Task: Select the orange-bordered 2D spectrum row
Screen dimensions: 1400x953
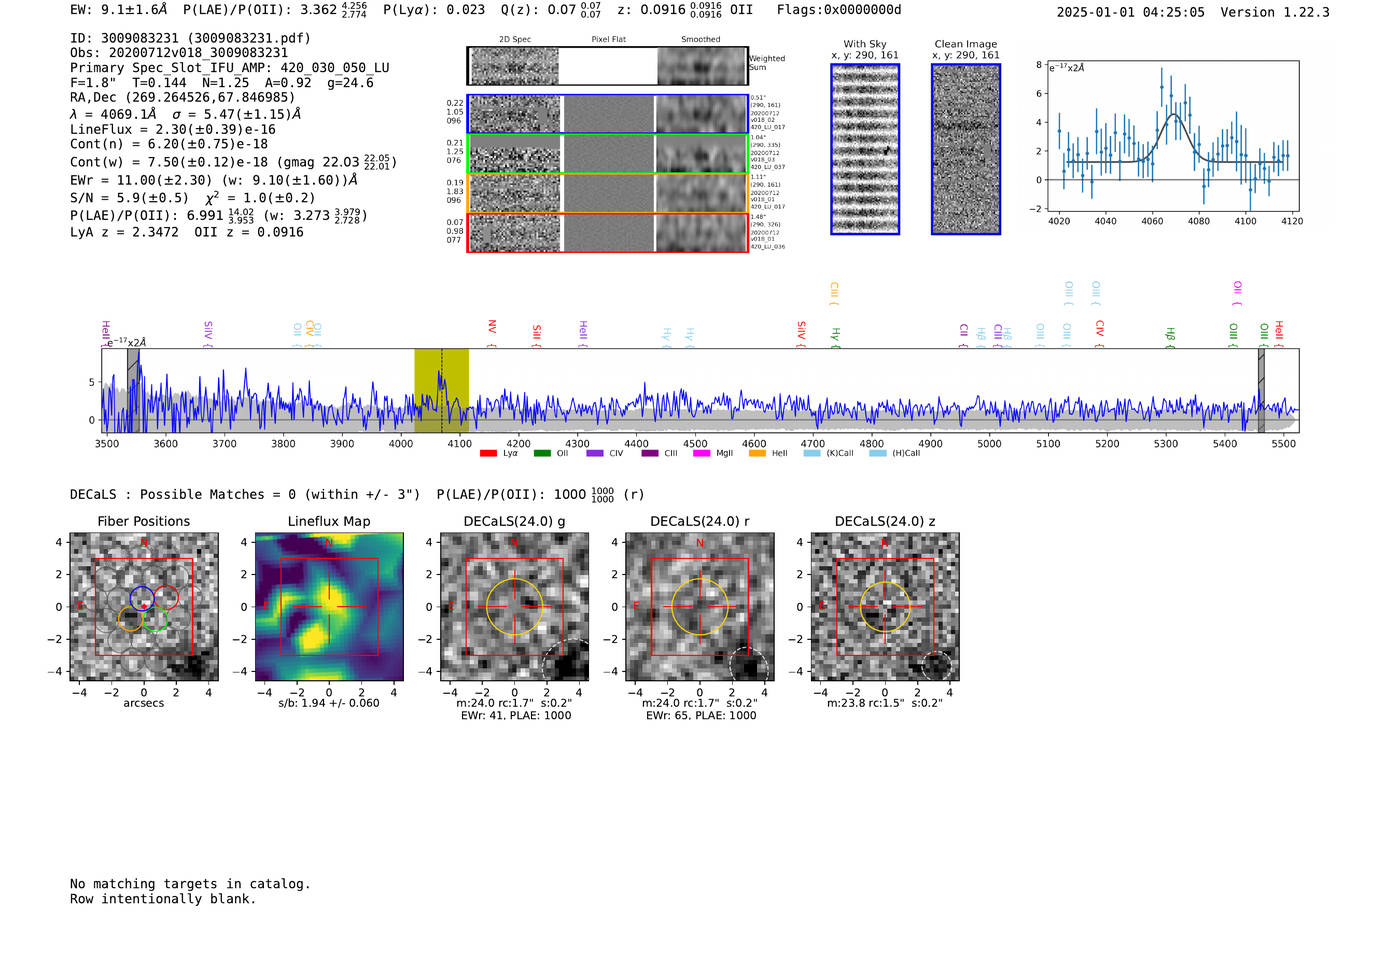Action: [x=608, y=193]
